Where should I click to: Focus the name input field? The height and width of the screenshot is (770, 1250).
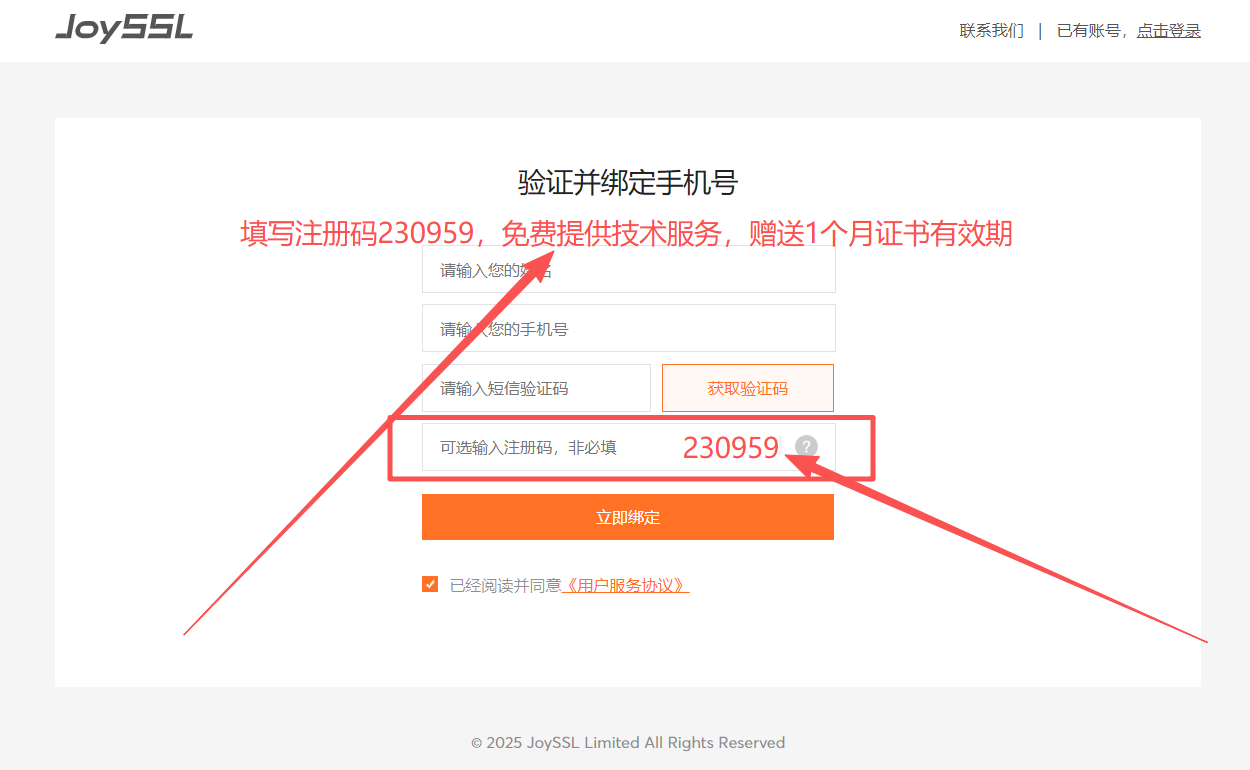click(628, 270)
